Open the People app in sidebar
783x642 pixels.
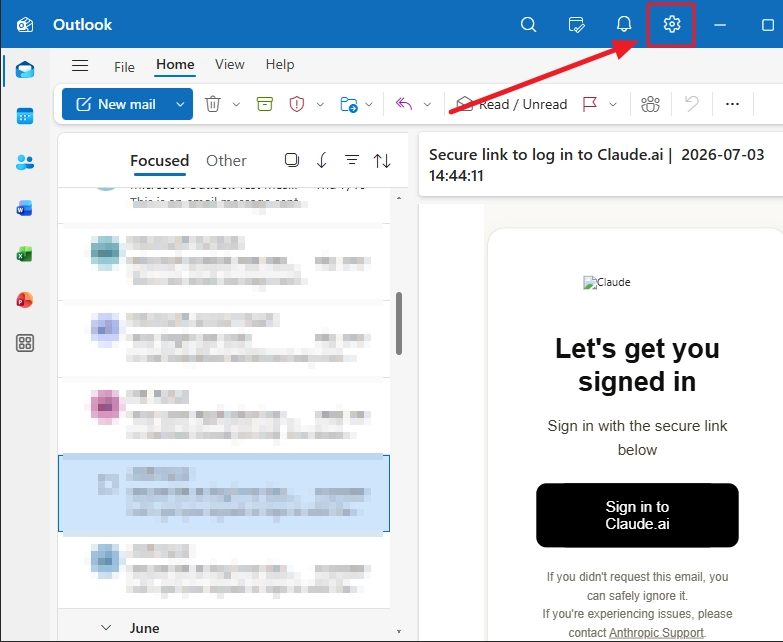pyautogui.click(x=24, y=162)
